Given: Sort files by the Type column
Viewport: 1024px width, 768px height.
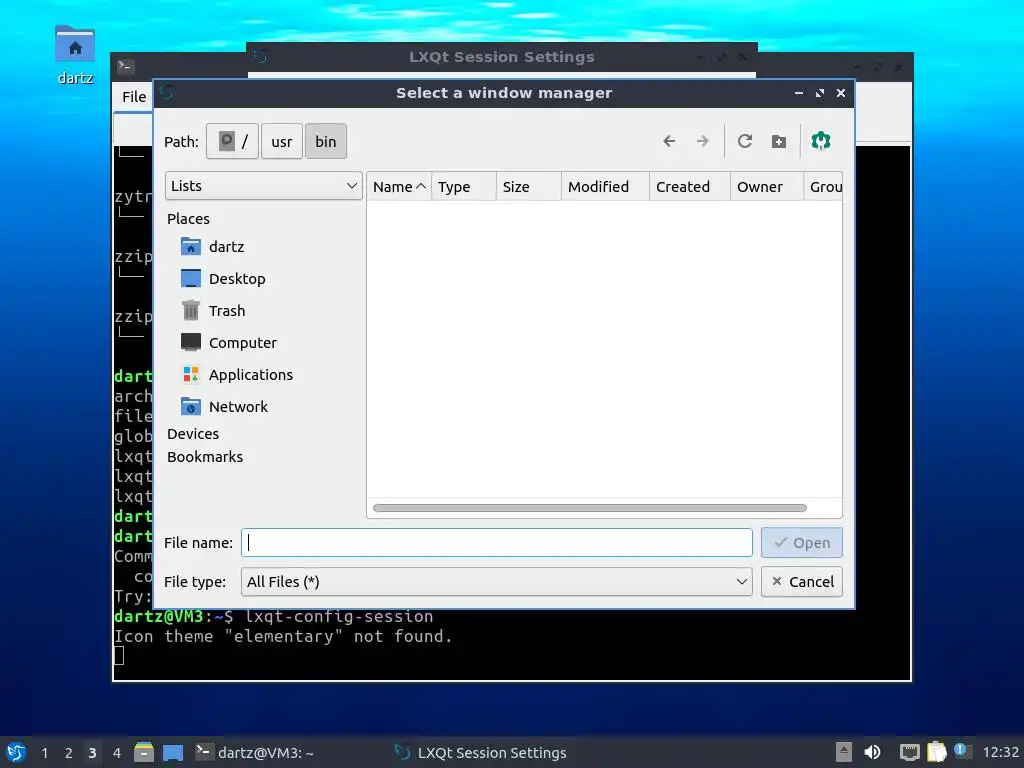Looking at the screenshot, I should 464,187.
